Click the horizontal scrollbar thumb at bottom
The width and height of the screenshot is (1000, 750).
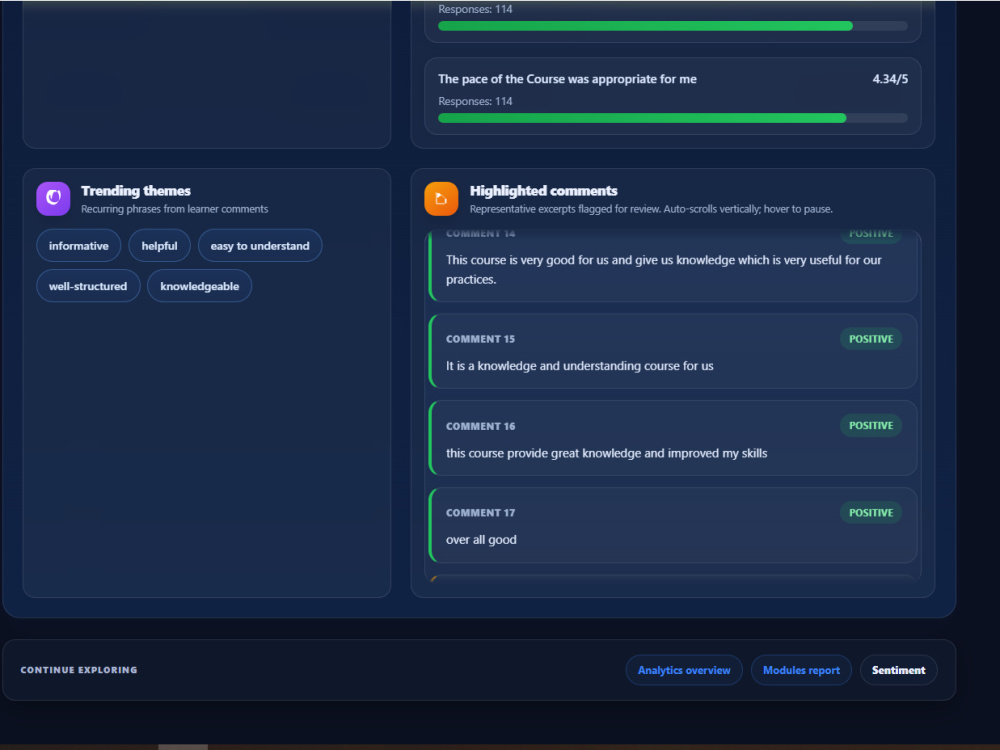pos(183,747)
